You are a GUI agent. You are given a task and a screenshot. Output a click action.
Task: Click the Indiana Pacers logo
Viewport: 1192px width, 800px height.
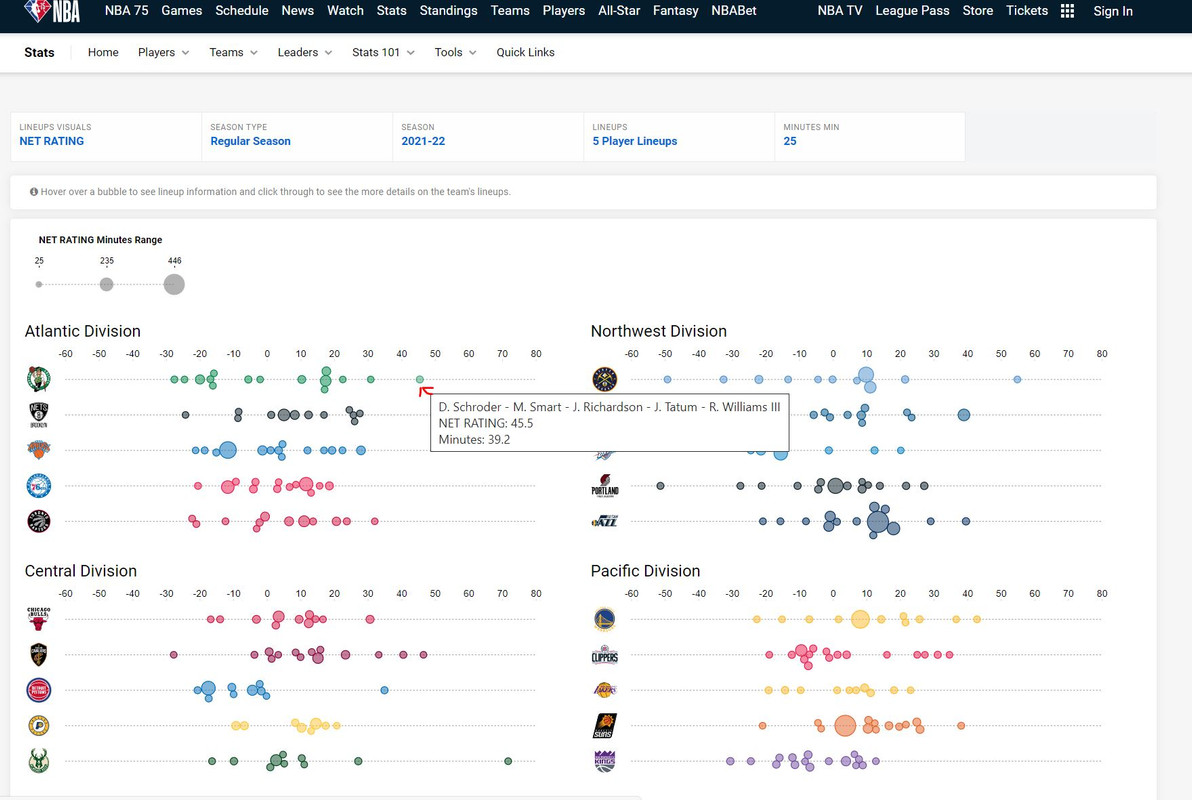39,725
